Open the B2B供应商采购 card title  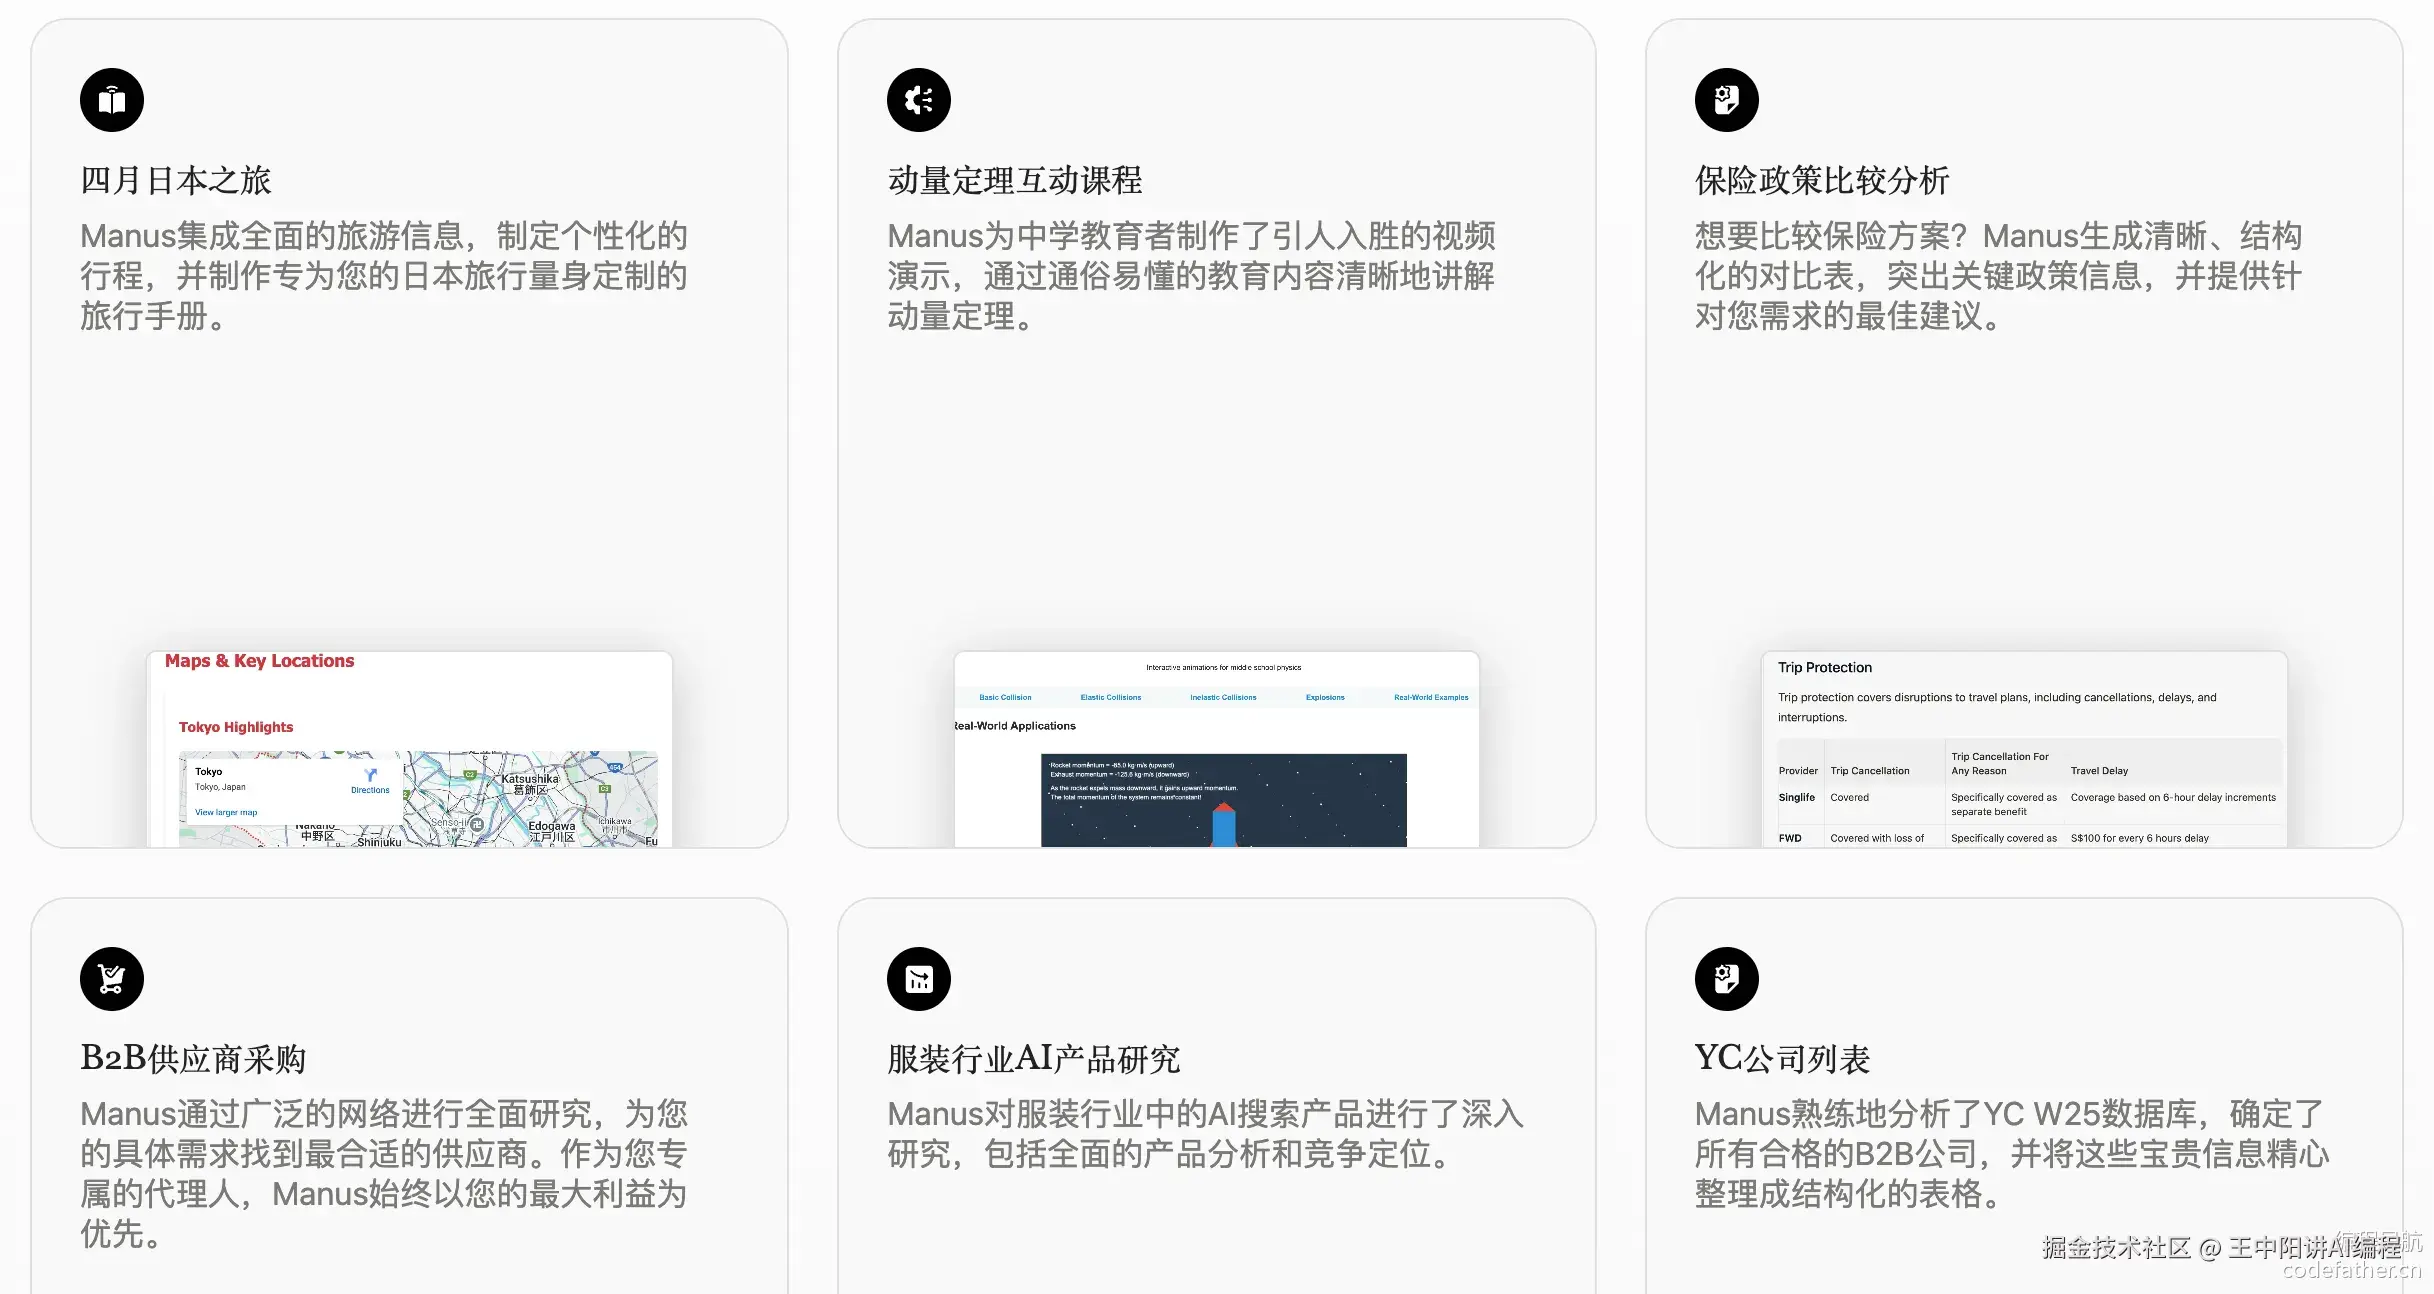pos(193,1059)
